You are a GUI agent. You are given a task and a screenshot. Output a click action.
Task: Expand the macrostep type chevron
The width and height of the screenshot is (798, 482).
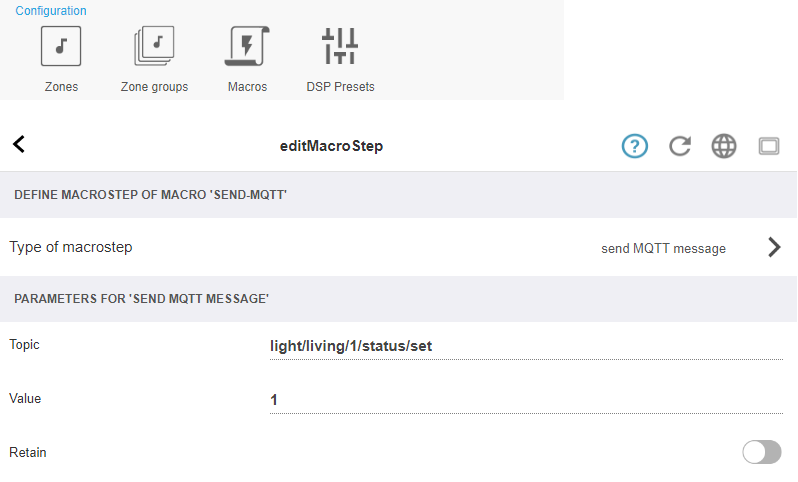[774, 247]
